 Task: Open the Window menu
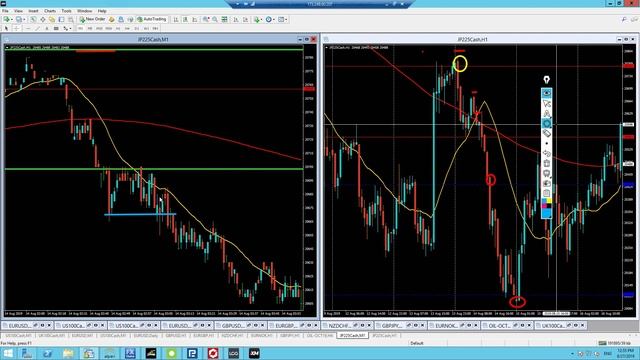84,11
